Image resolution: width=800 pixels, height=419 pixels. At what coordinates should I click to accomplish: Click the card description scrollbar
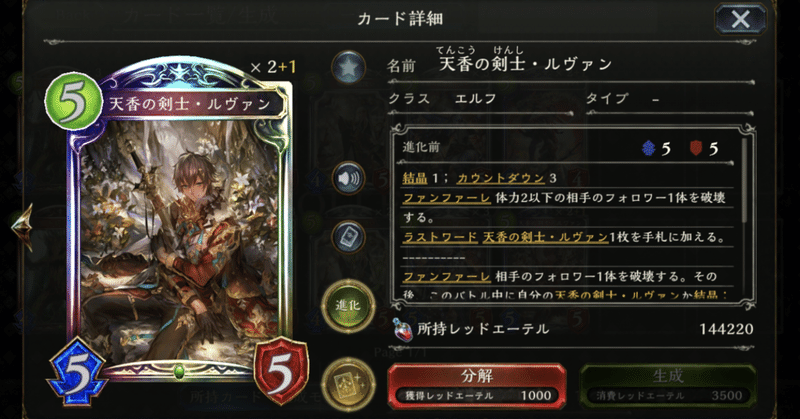(x=745, y=180)
